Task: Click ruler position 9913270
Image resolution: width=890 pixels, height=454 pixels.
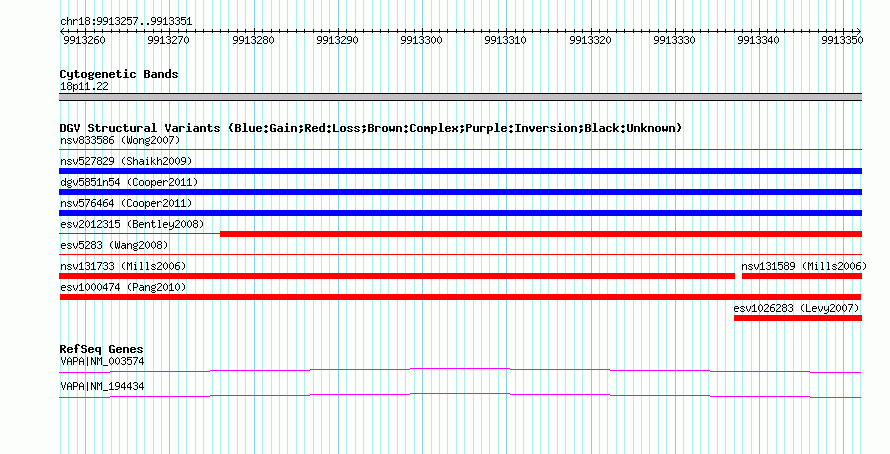Action: pyautogui.click(x=169, y=40)
